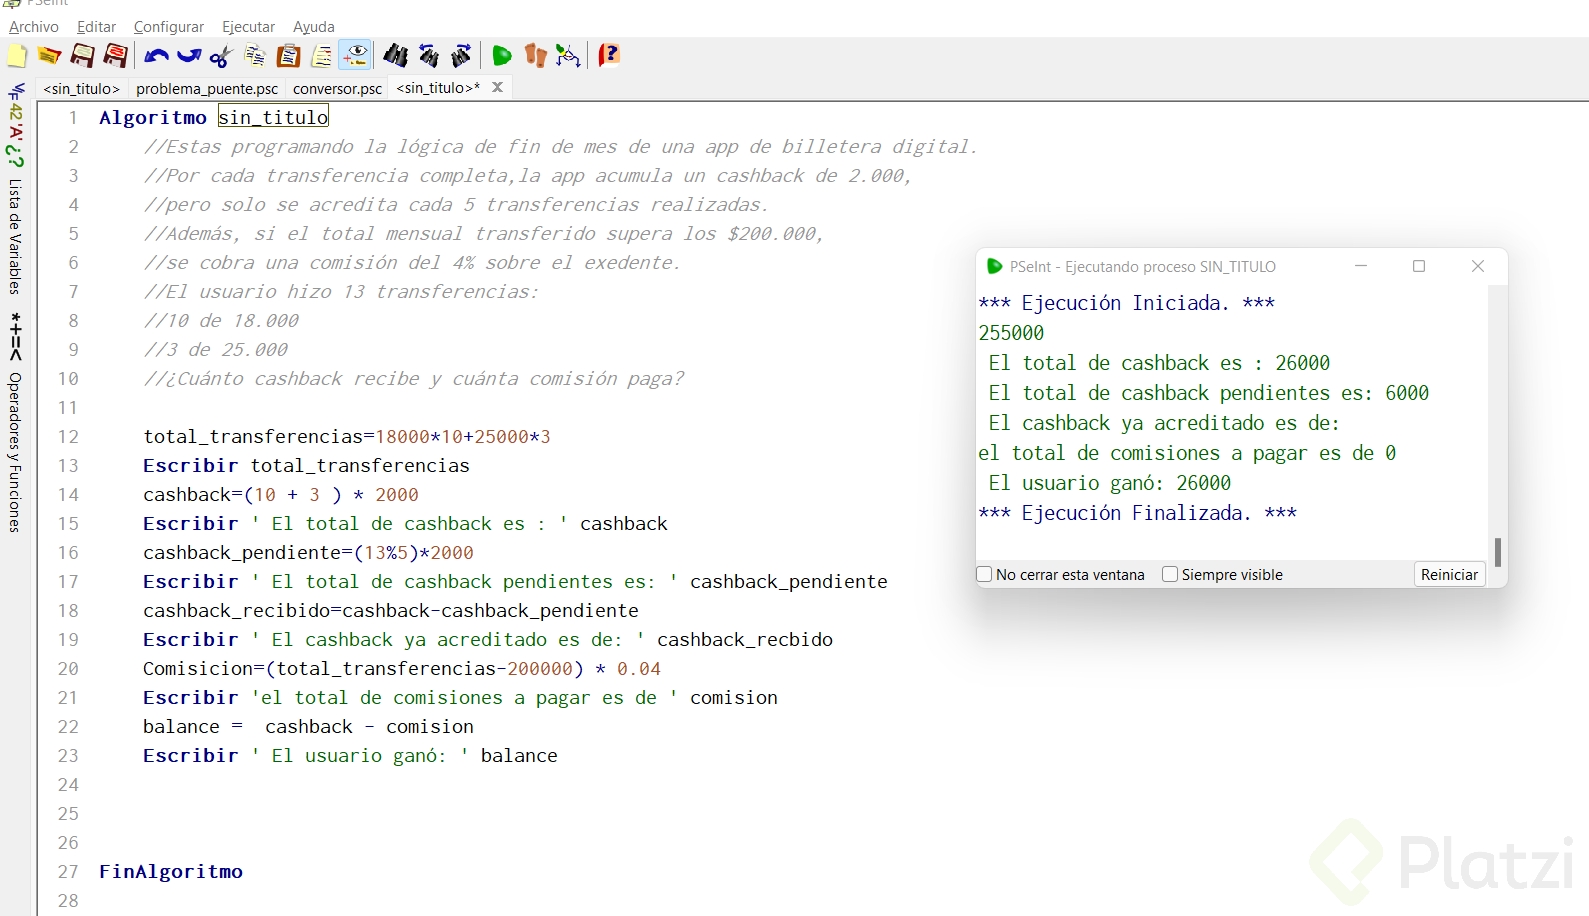Find next match with binoculars icon

(462, 56)
